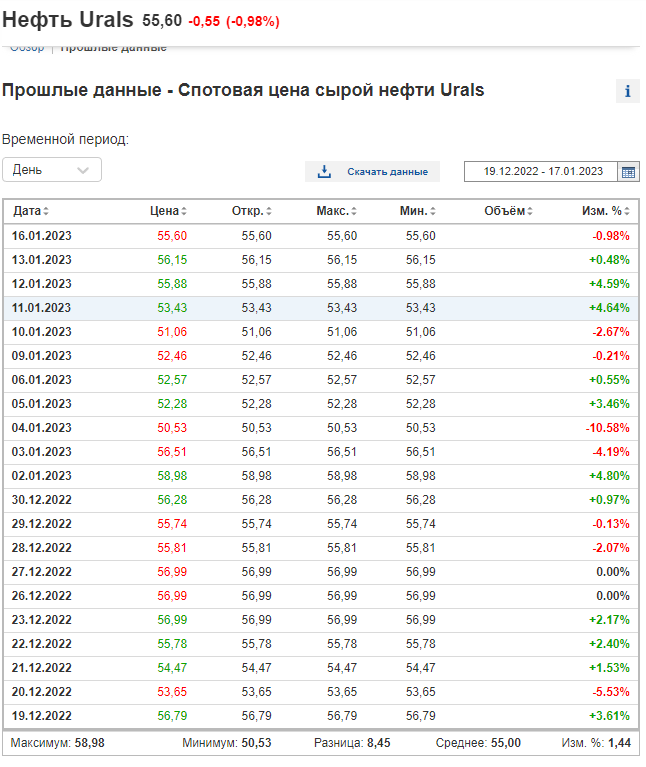Select the 20.12.2022 row date
The width and height of the screenshot is (646, 767).
tap(42, 691)
